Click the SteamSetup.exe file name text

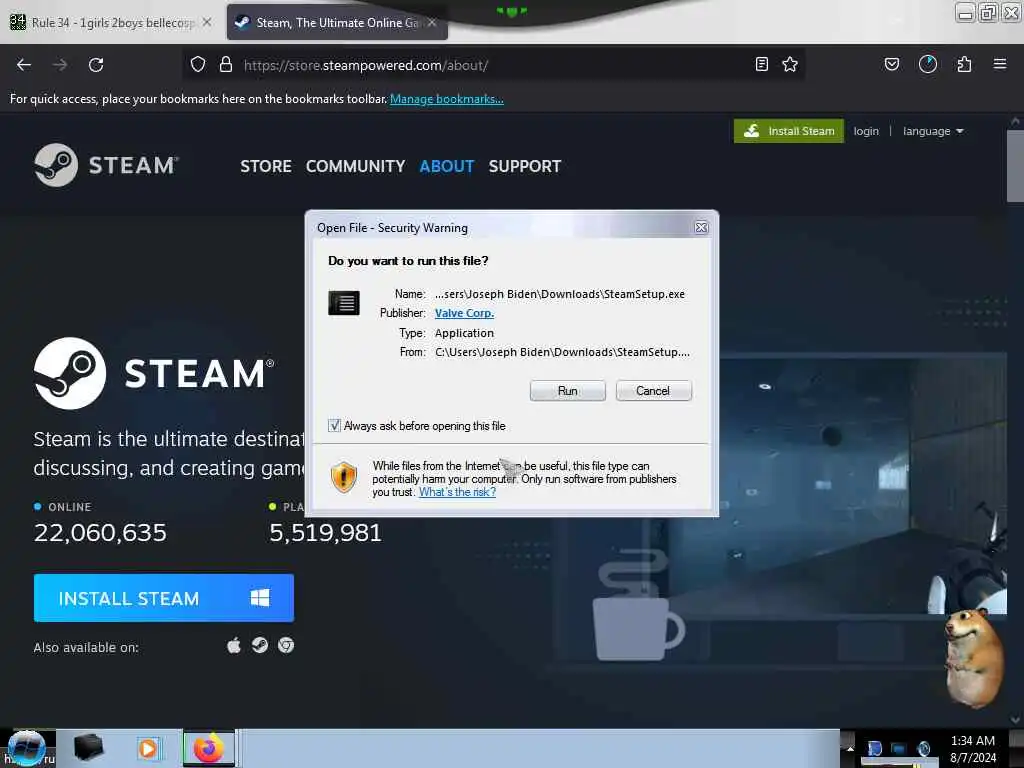point(560,294)
